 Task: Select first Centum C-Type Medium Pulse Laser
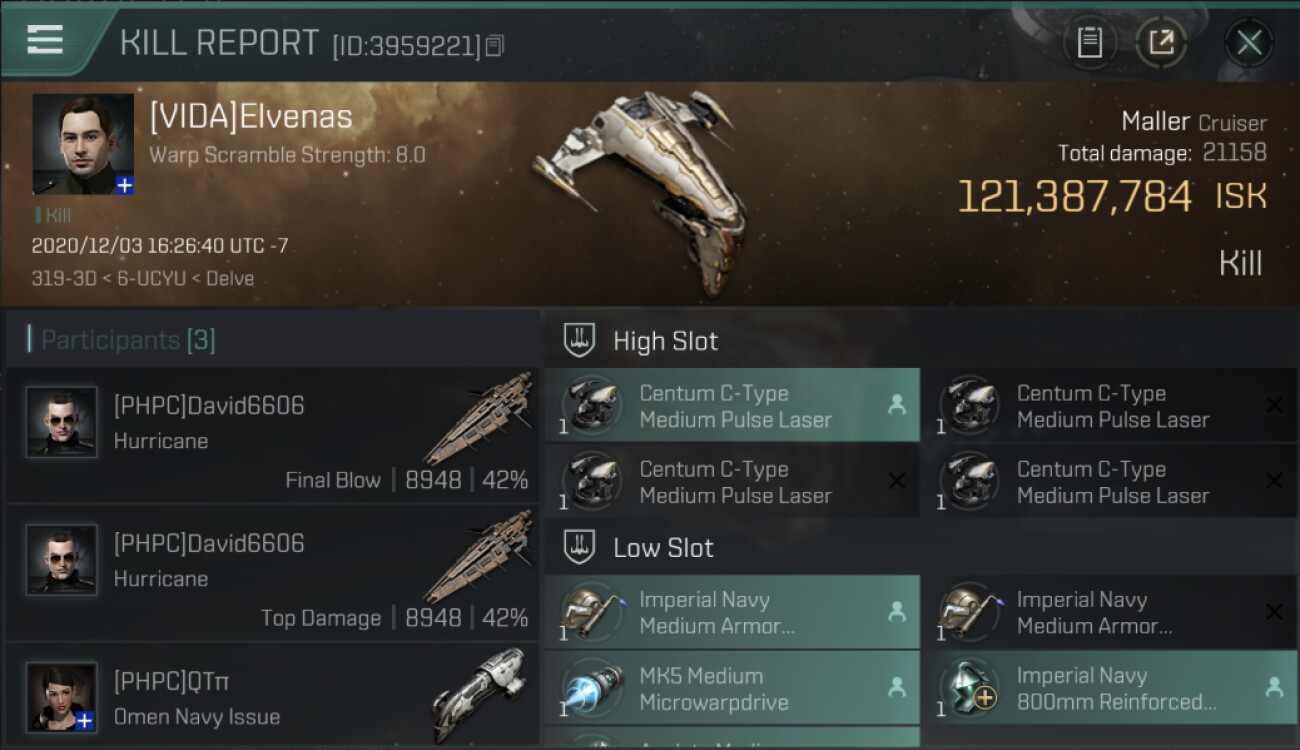(732, 405)
